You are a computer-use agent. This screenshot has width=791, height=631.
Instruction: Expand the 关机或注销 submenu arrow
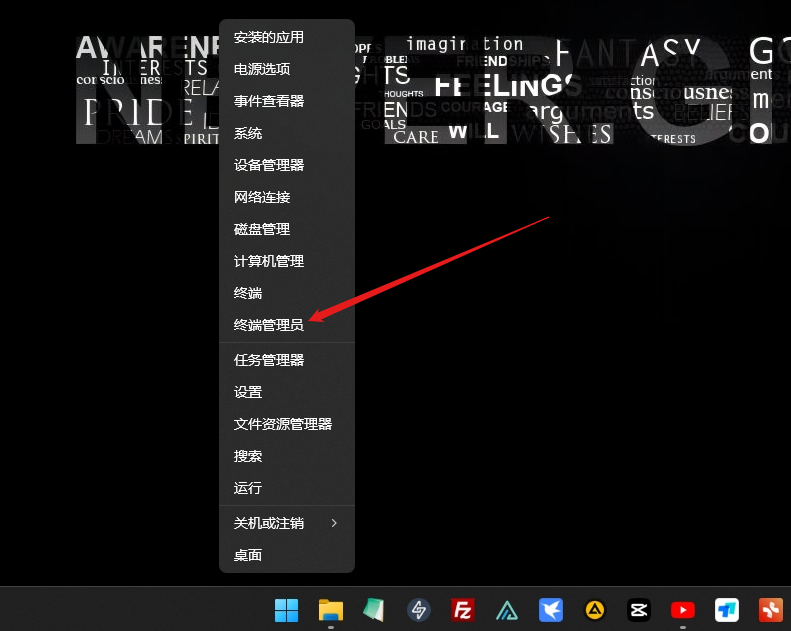click(x=334, y=523)
